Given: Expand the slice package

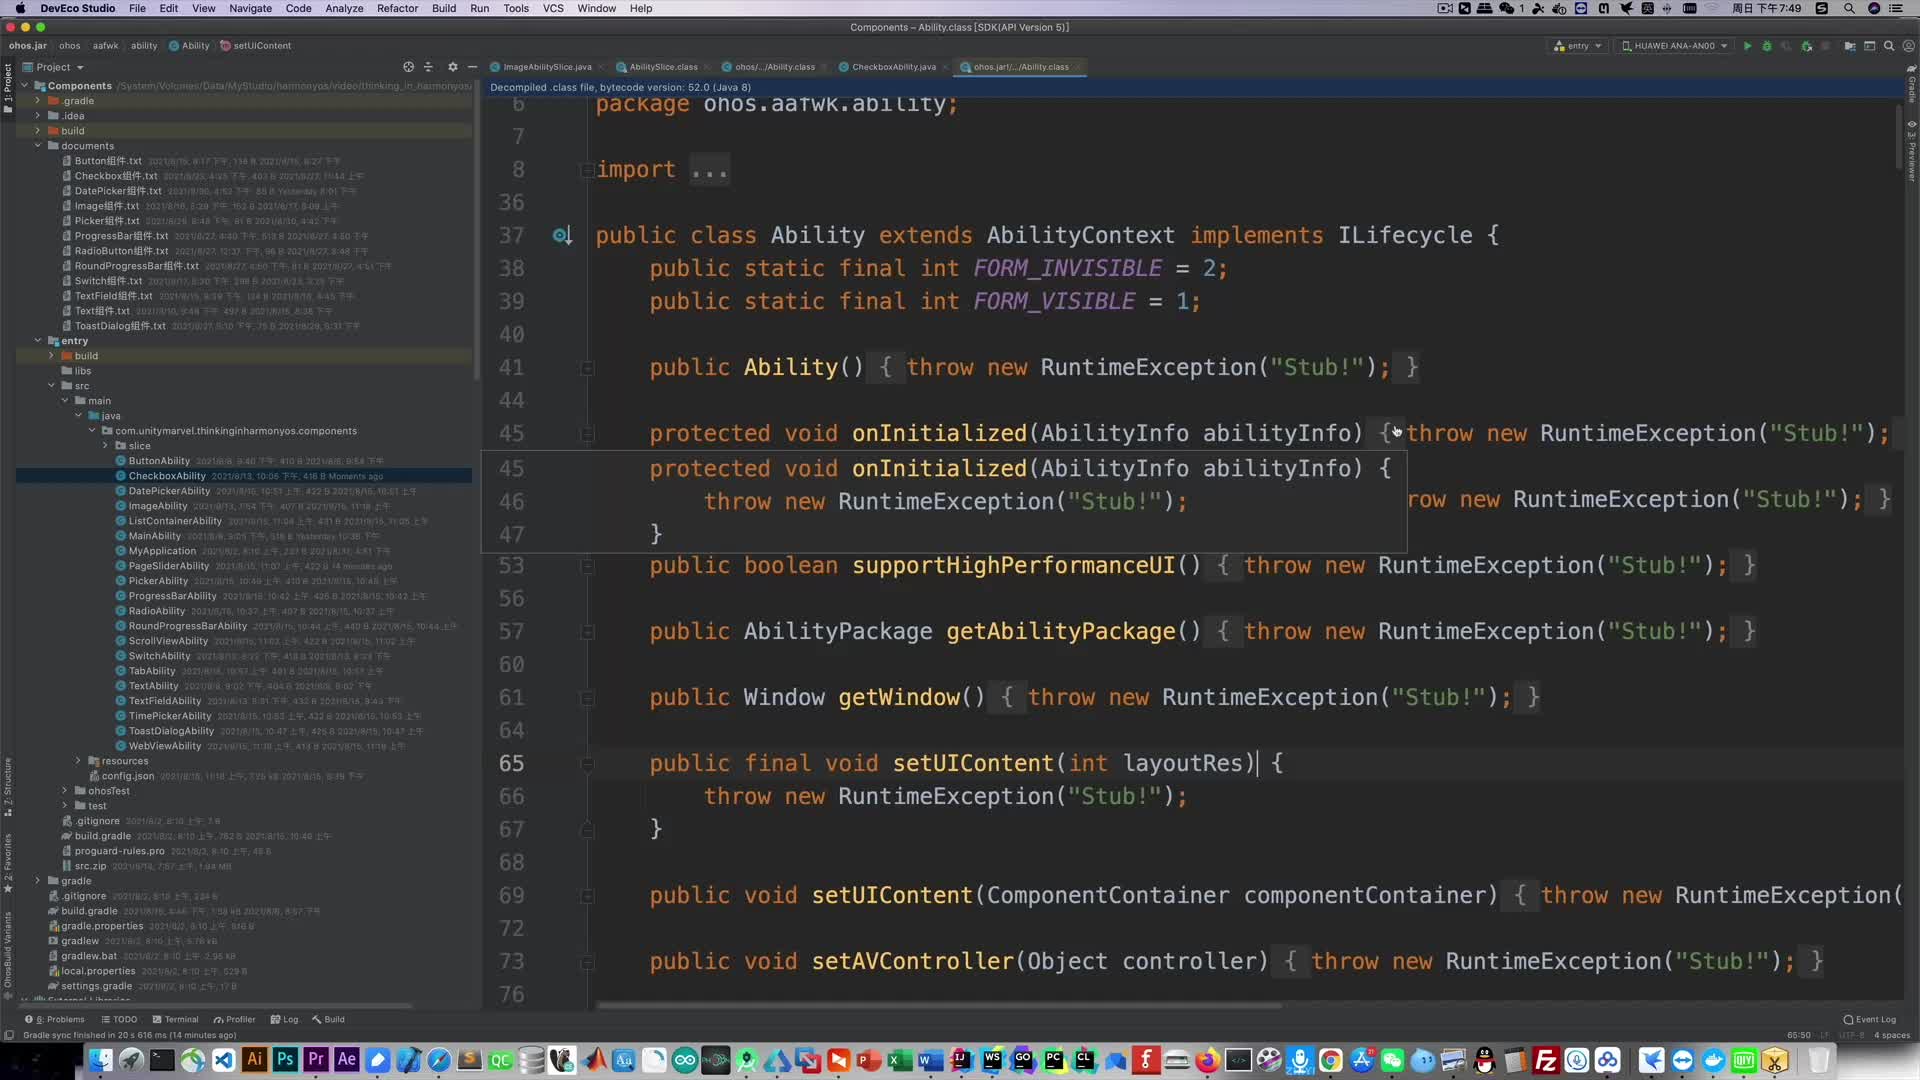Looking at the screenshot, I should [105, 446].
